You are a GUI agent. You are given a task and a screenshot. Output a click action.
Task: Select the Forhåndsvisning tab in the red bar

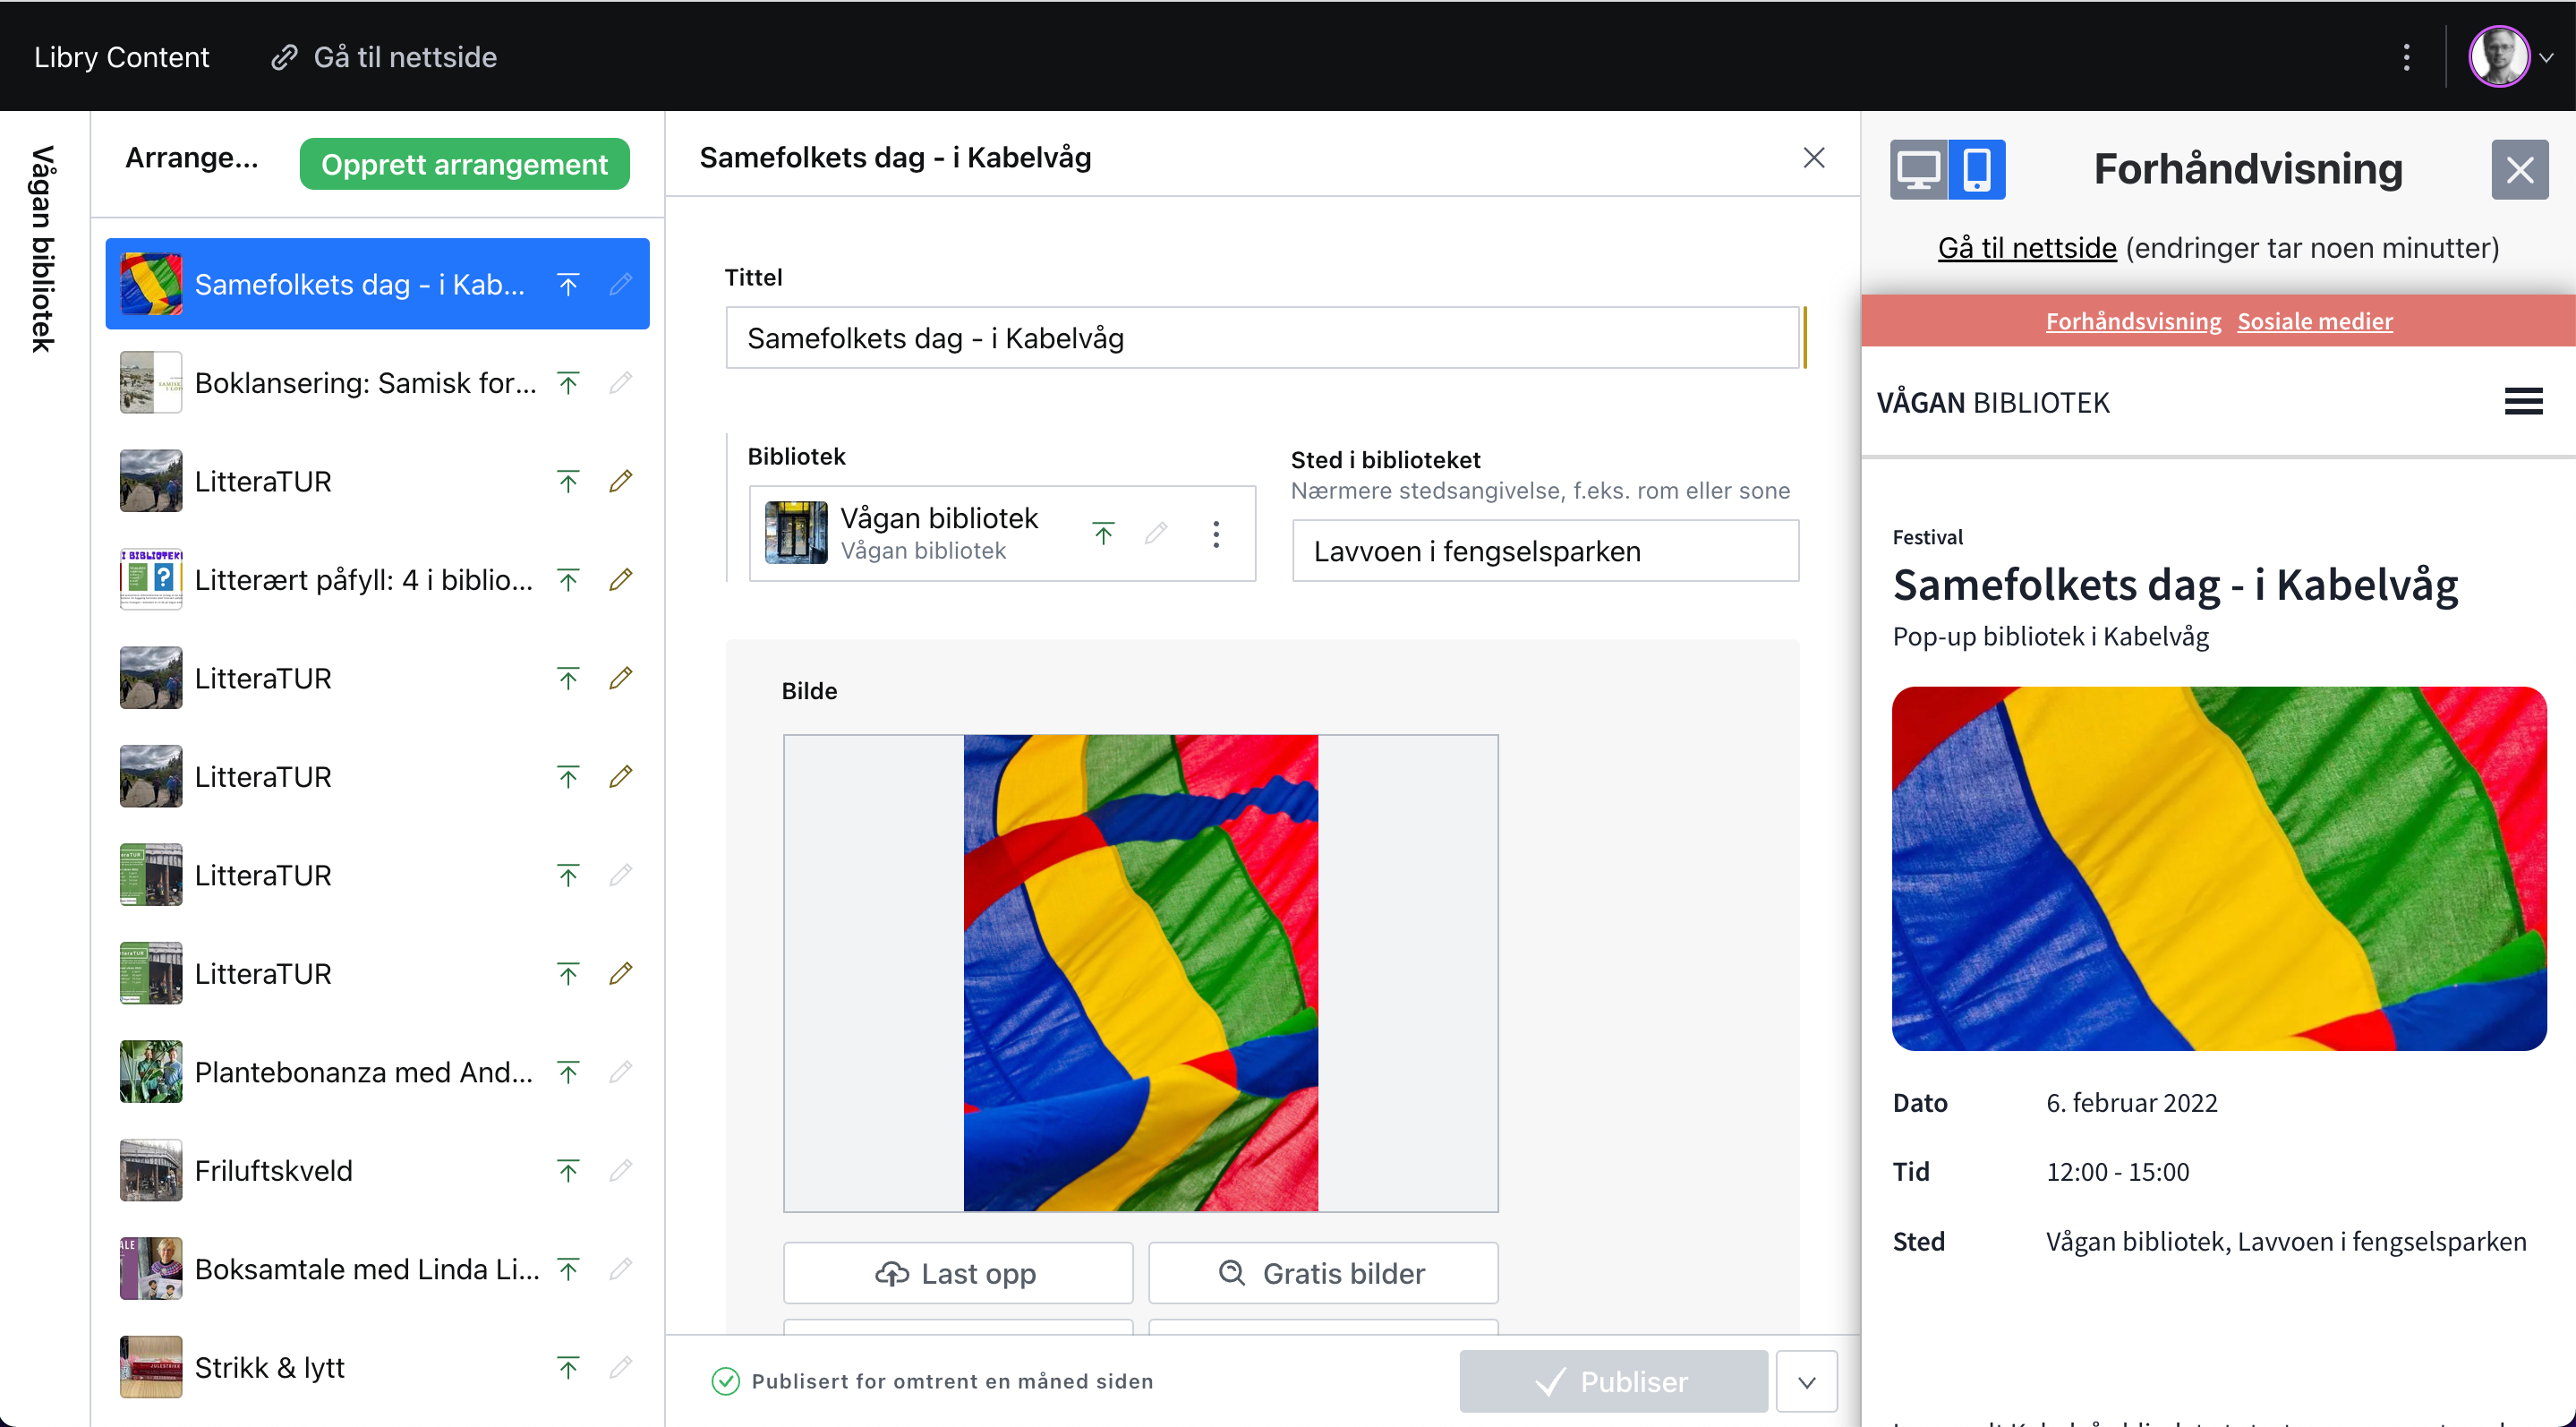(x=2132, y=321)
